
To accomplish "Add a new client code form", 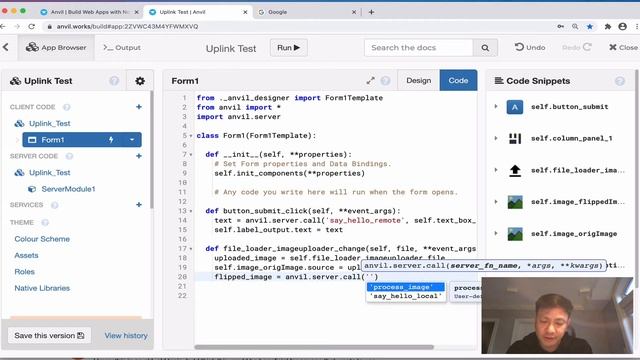I will click(x=139, y=107).
